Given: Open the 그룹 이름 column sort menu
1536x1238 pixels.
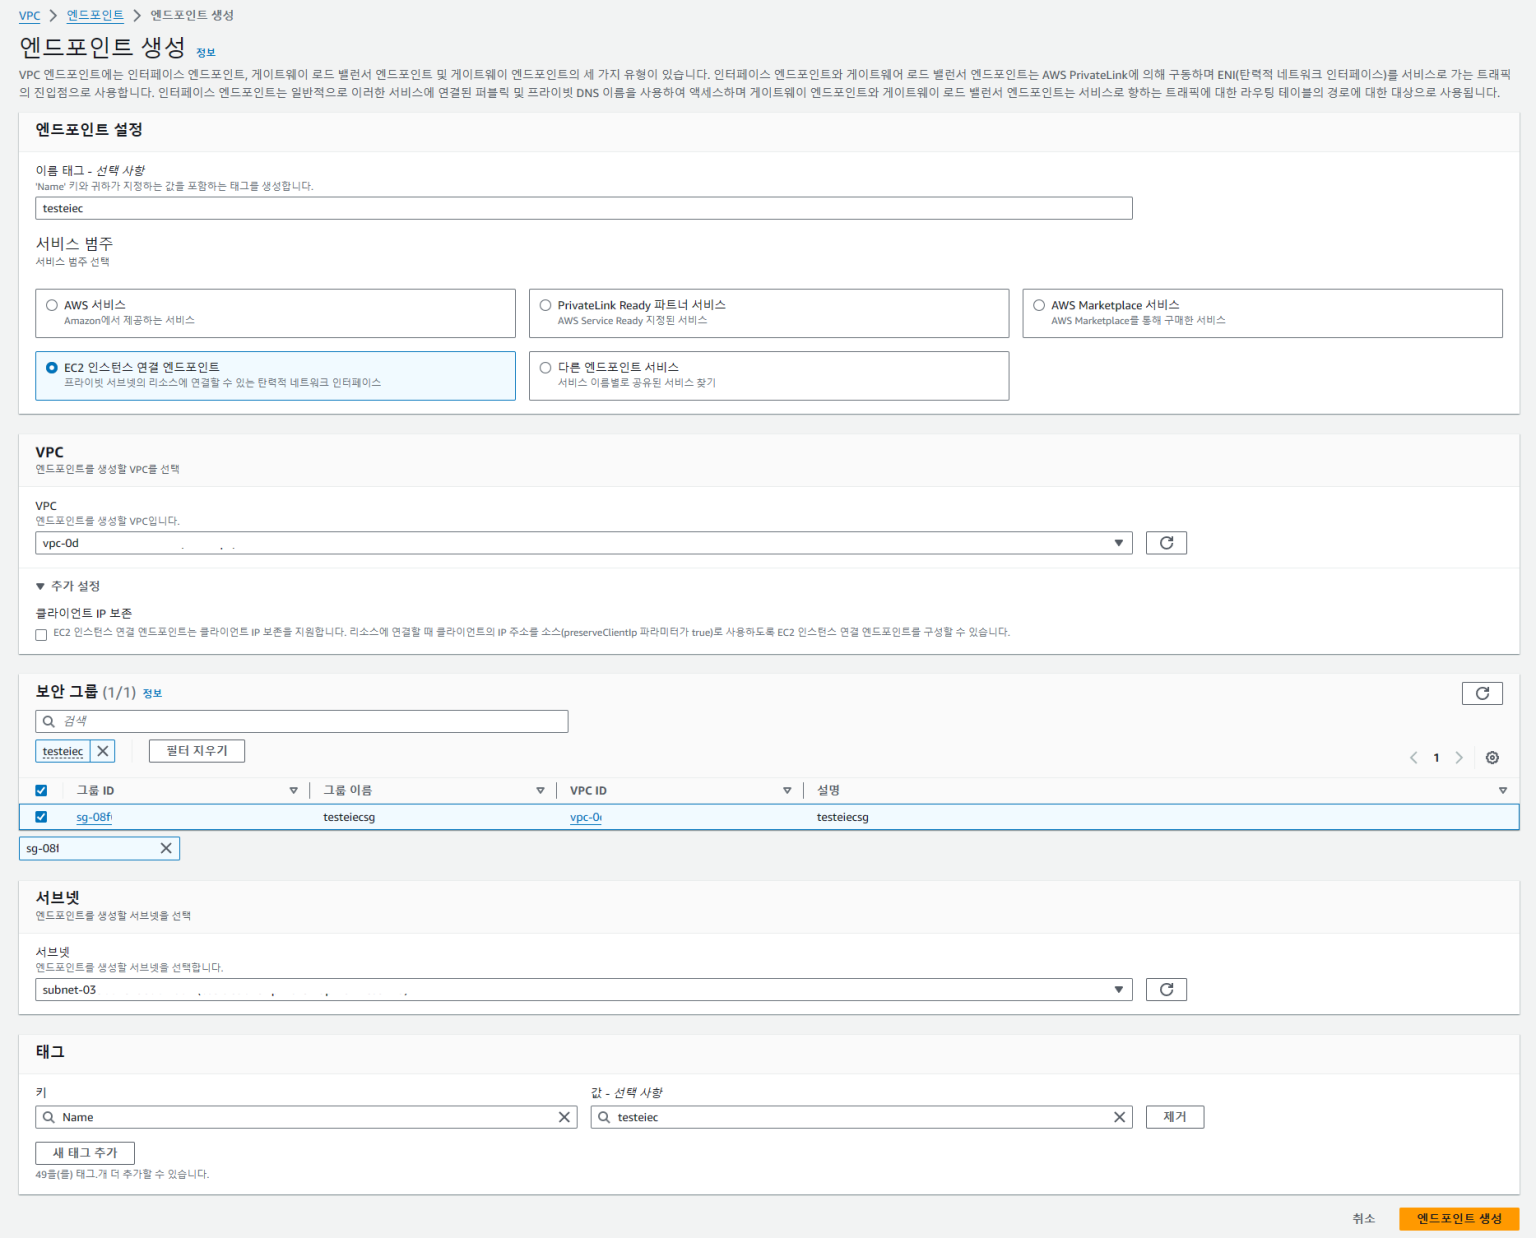Looking at the screenshot, I should point(542,789).
